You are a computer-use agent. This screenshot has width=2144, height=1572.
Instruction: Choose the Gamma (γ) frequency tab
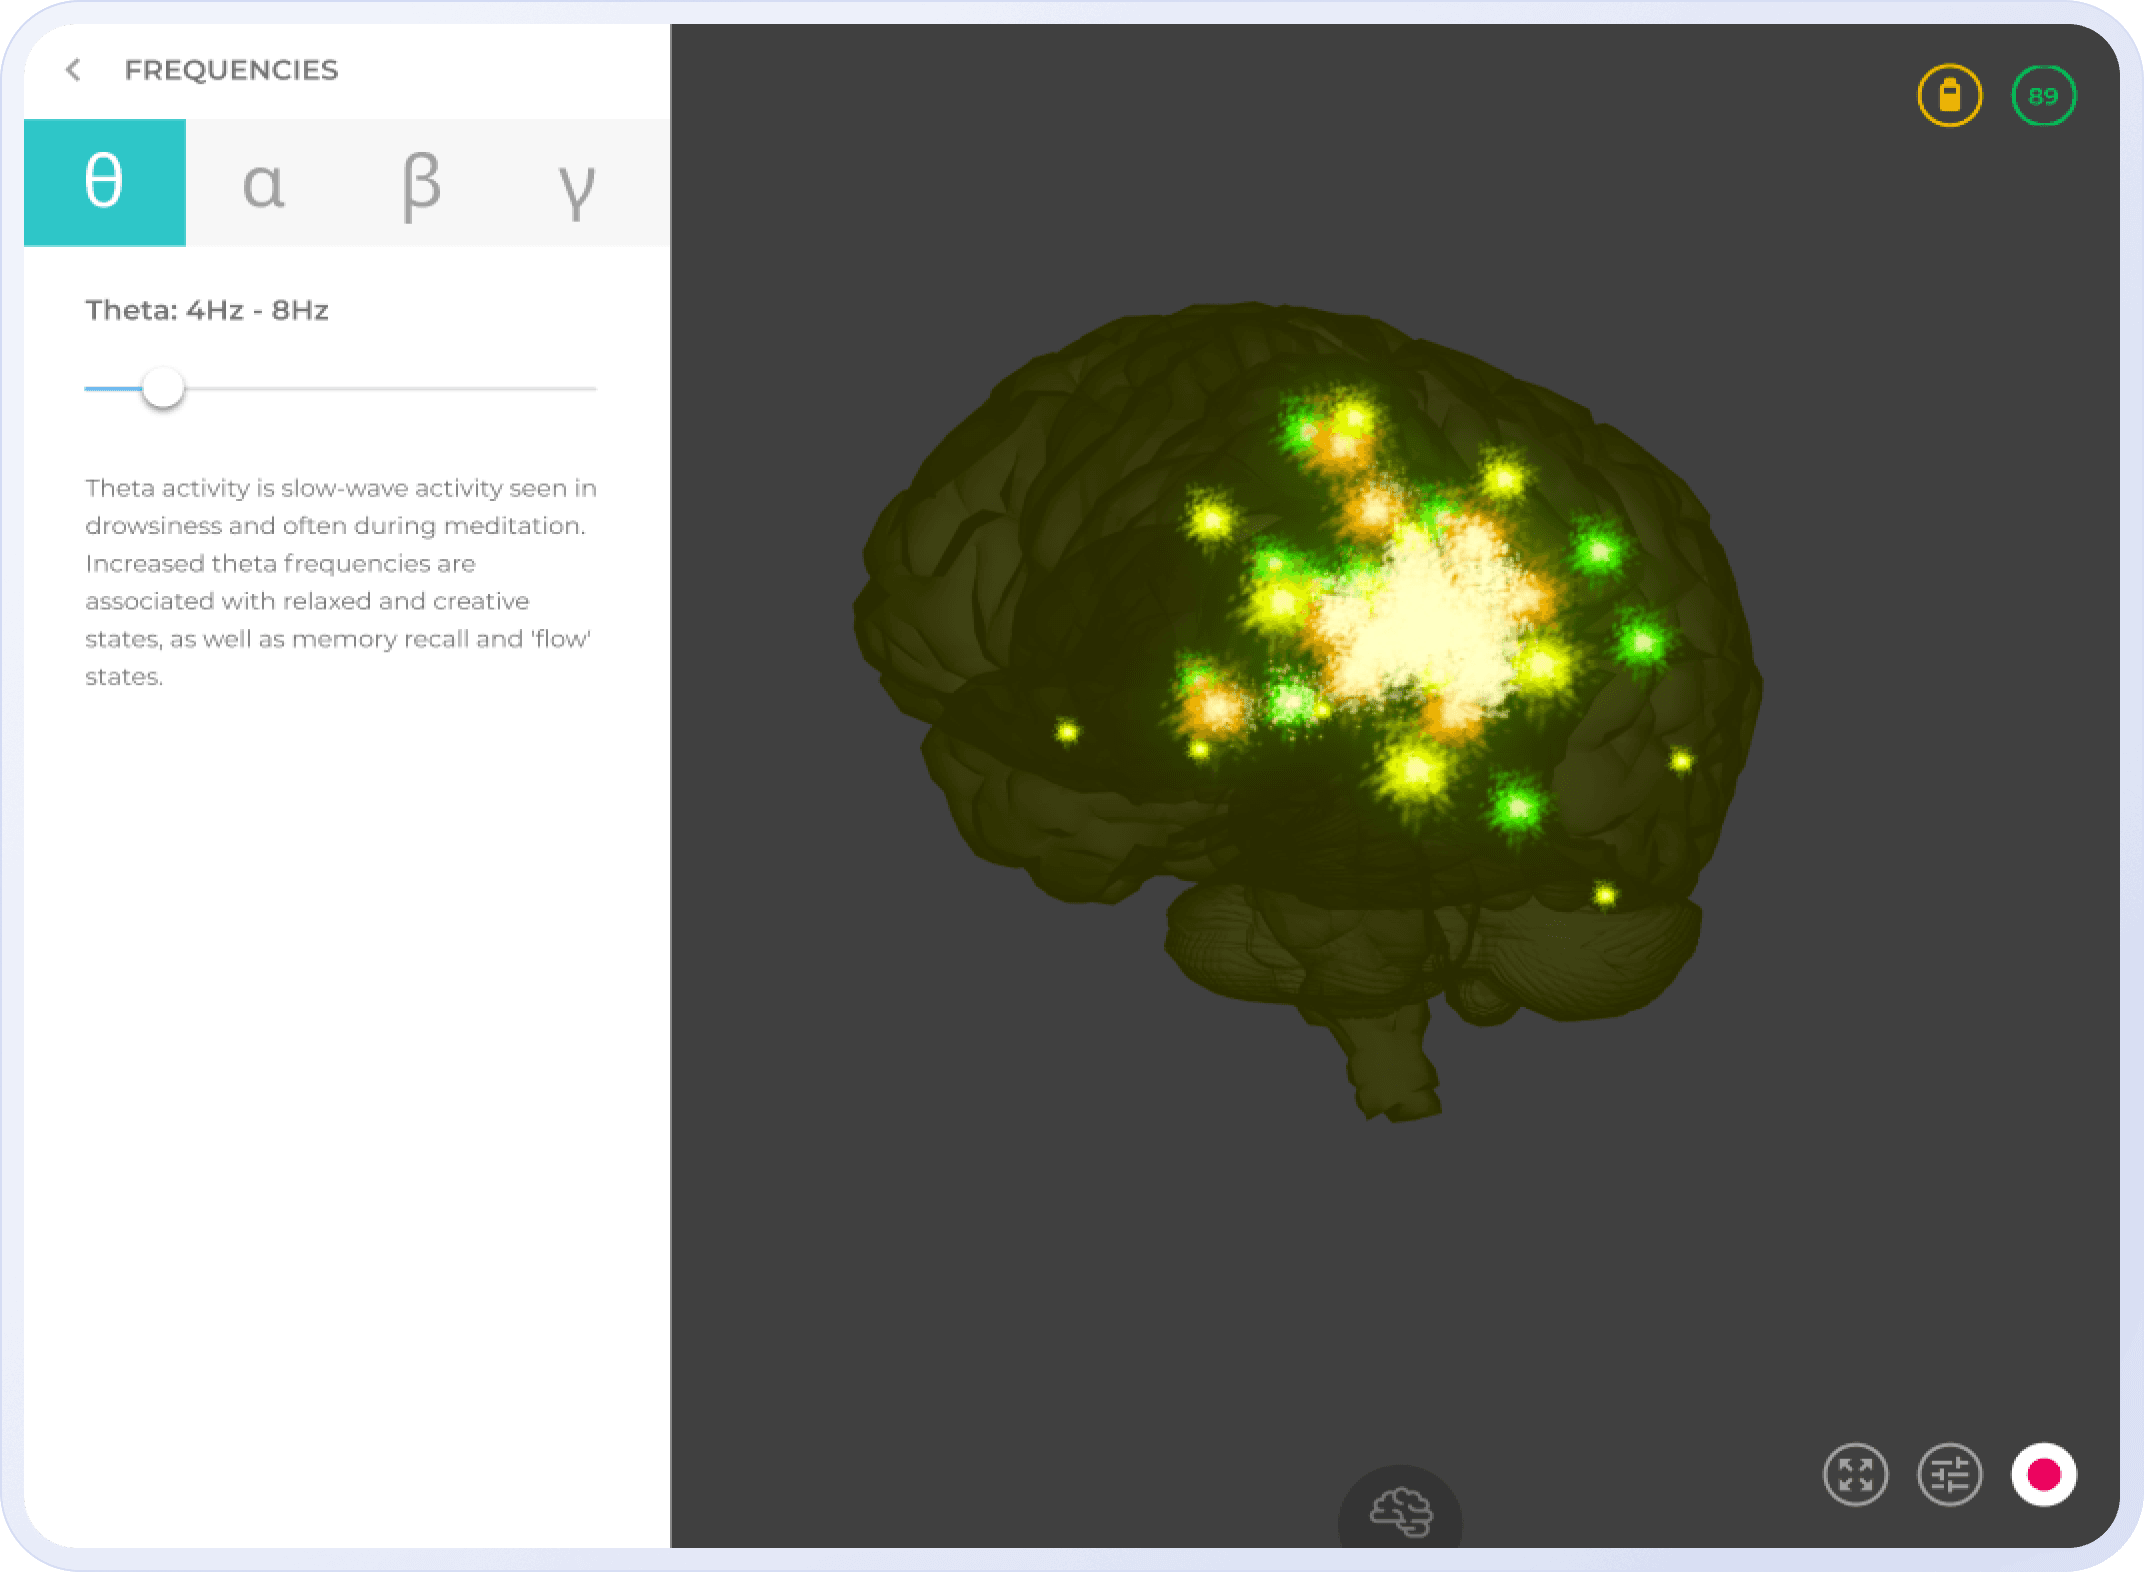coord(577,183)
